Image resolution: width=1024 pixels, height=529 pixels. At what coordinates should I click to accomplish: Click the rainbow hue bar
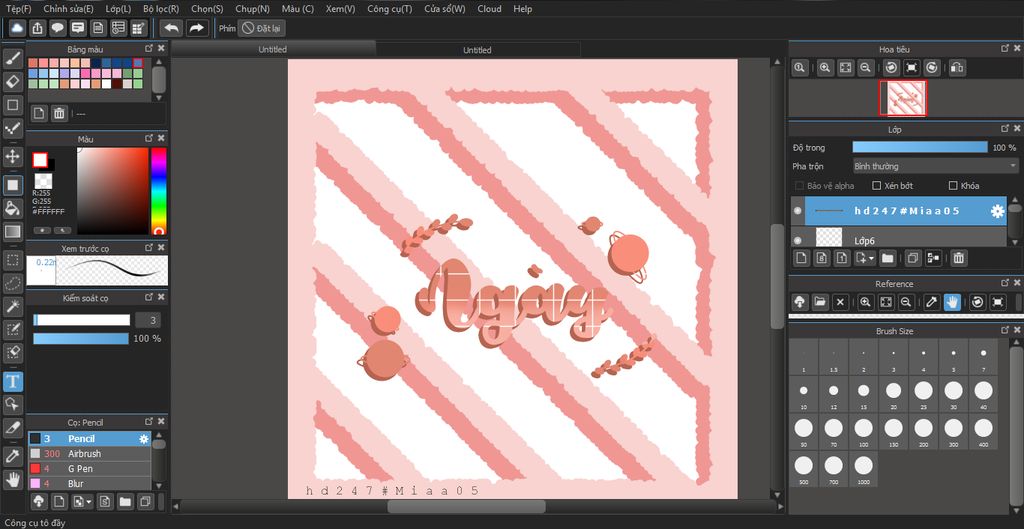point(159,191)
